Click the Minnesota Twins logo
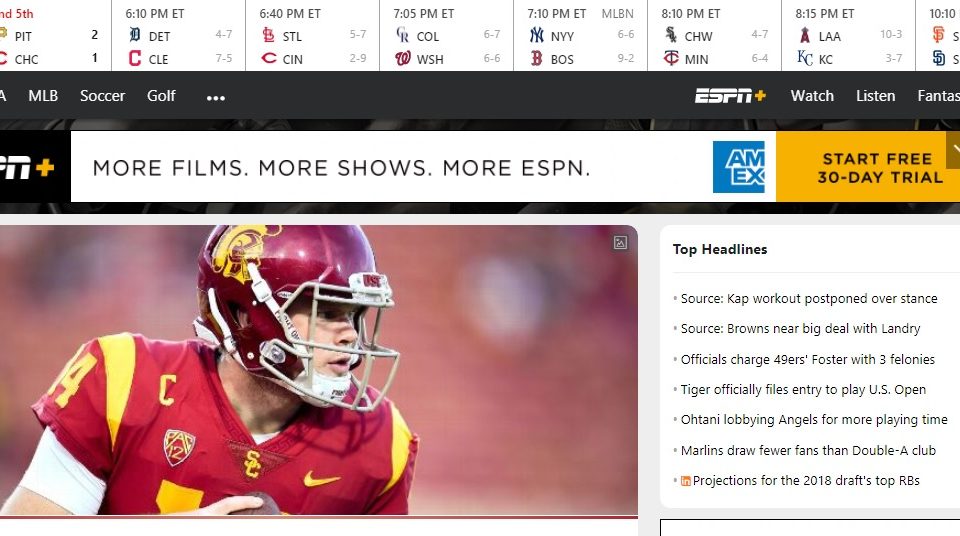Image resolution: width=960 pixels, height=536 pixels. (x=671, y=58)
